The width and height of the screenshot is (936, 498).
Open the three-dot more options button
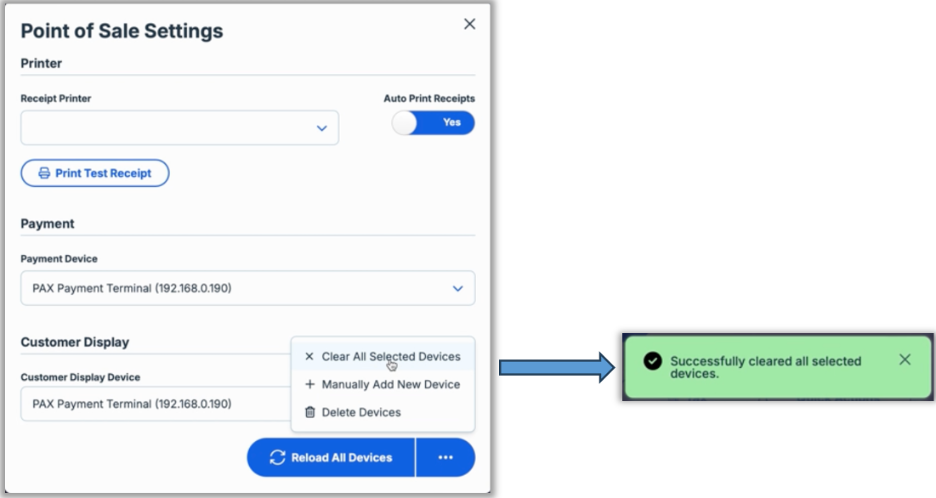pos(445,457)
